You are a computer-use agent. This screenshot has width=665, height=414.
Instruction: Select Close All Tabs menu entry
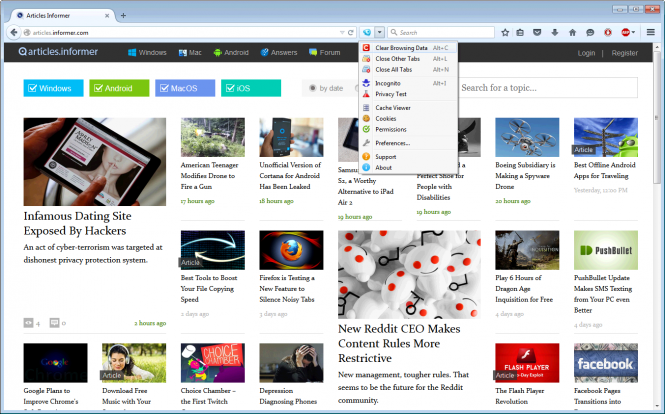click(x=408, y=70)
